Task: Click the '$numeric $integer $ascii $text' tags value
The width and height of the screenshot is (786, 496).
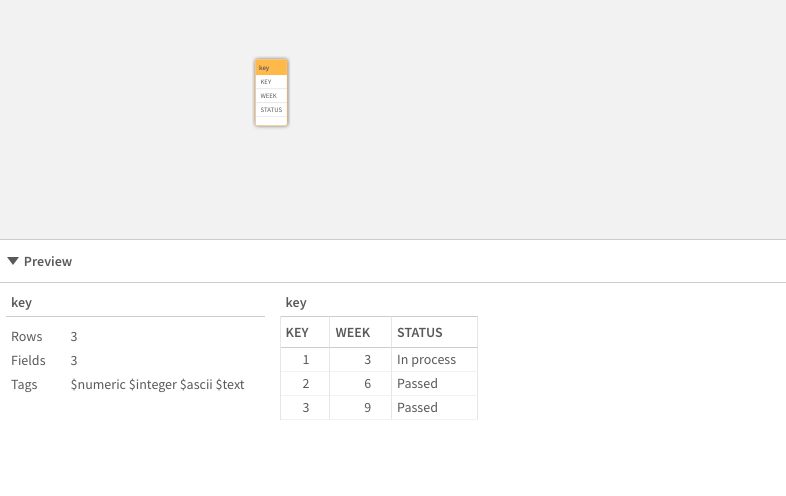Action: pos(157,385)
